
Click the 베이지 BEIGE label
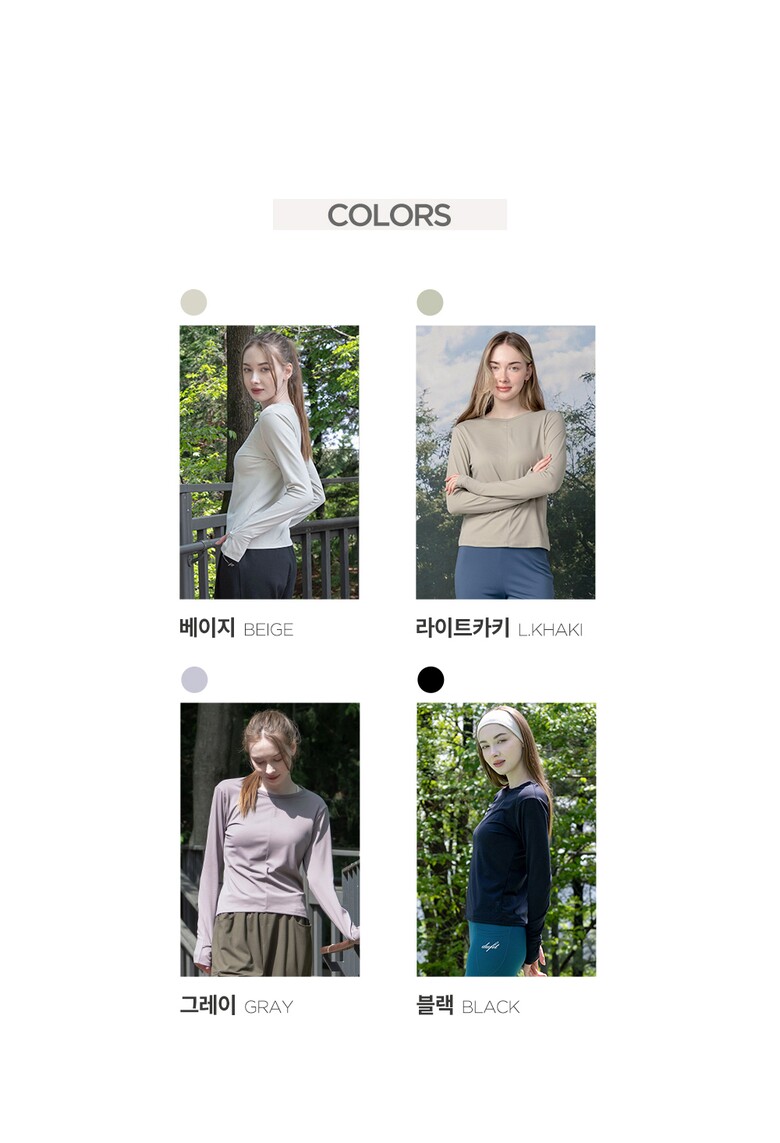pos(236,628)
